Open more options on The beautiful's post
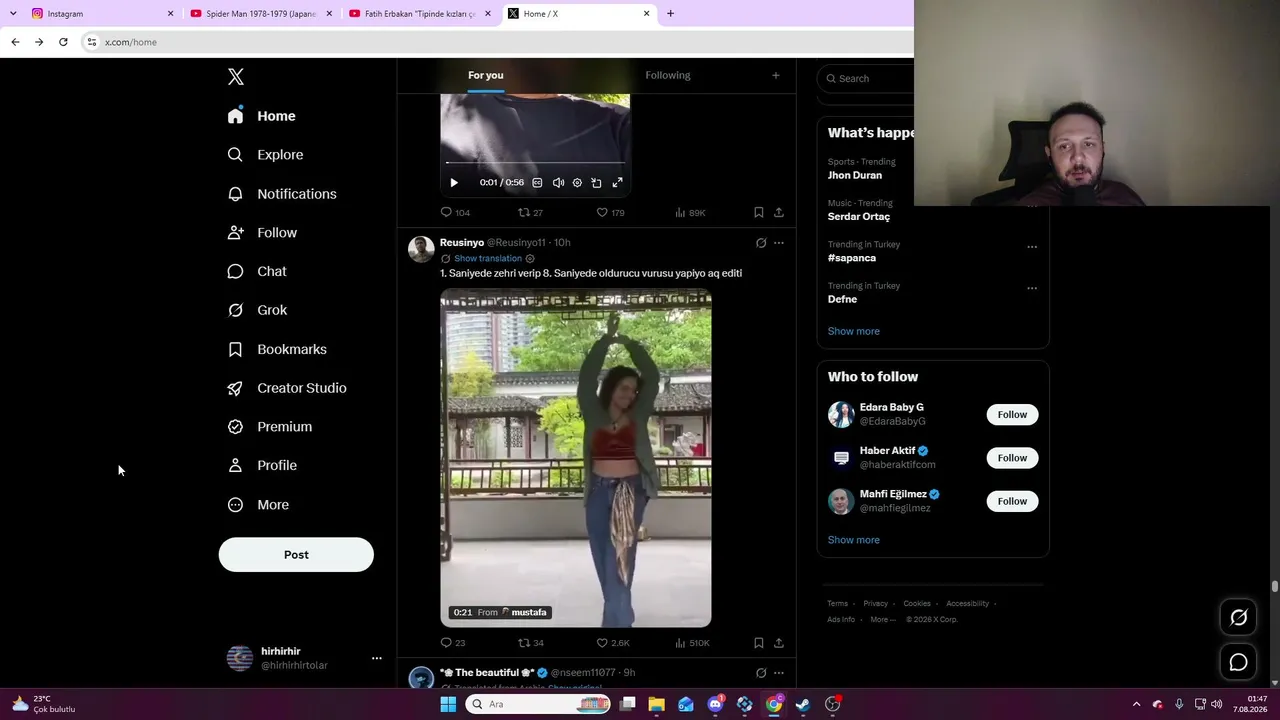This screenshot has width=1280, height=720. (x=779, y=673)
